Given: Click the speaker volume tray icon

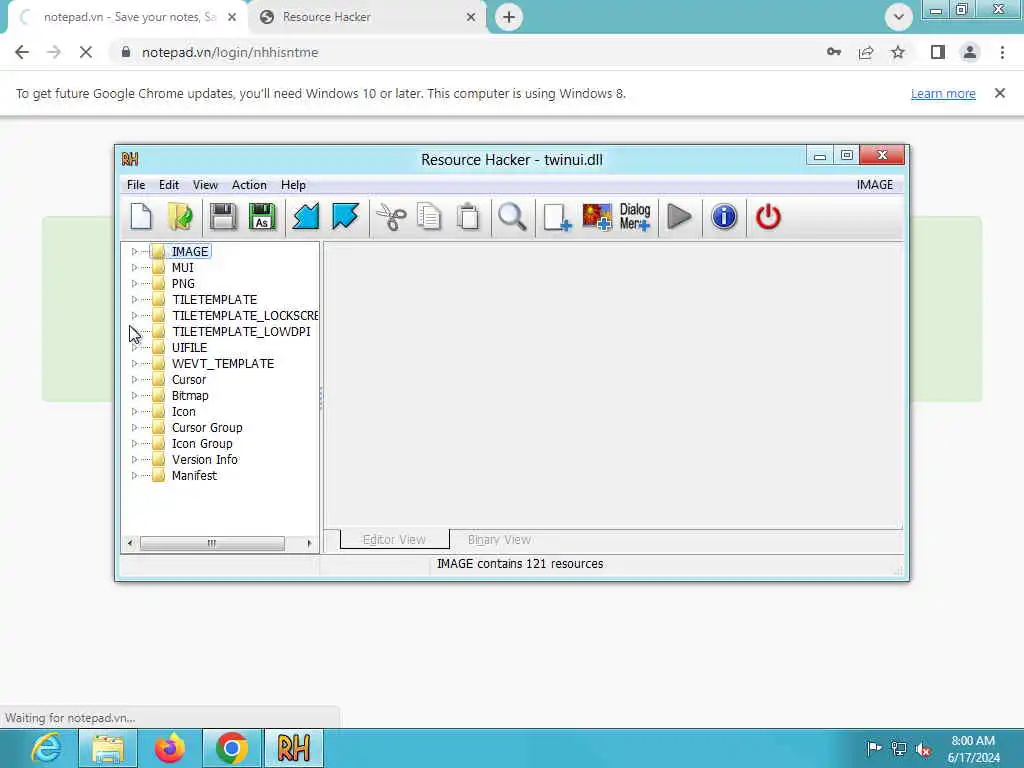Looking at the screenshot, I should pos(923,749).
